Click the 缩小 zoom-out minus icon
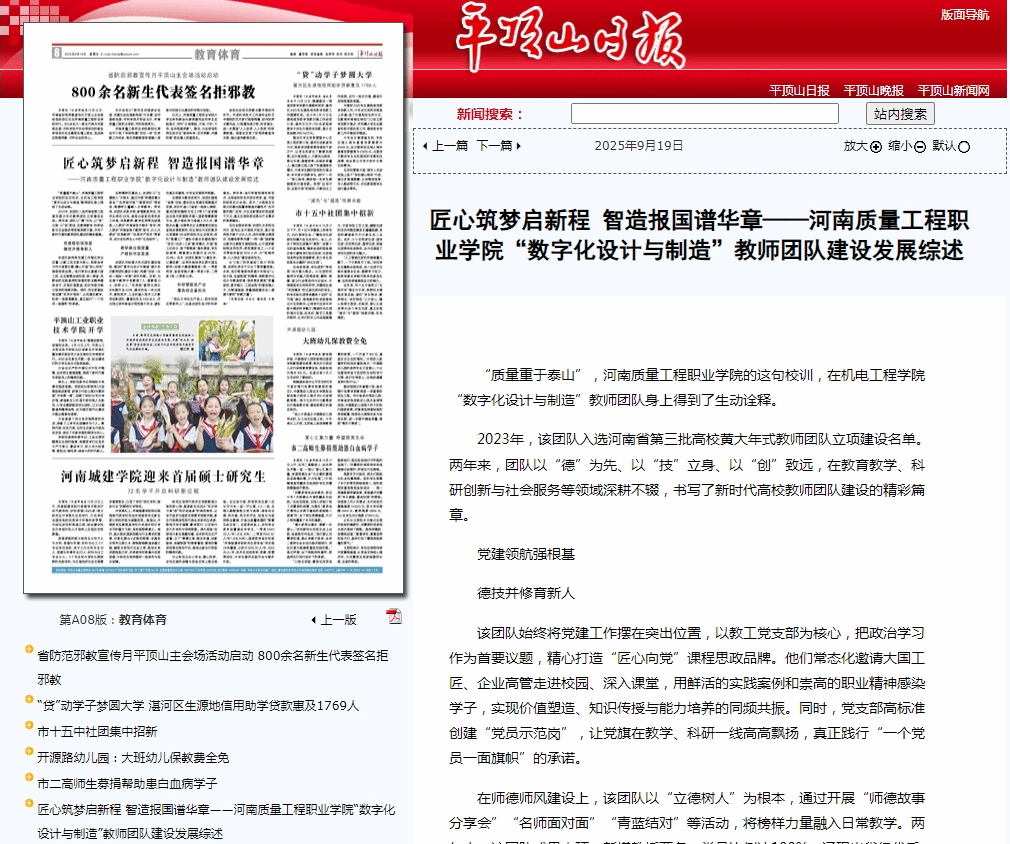Screen dimensions: 1010x844 (x=920, y=147)
